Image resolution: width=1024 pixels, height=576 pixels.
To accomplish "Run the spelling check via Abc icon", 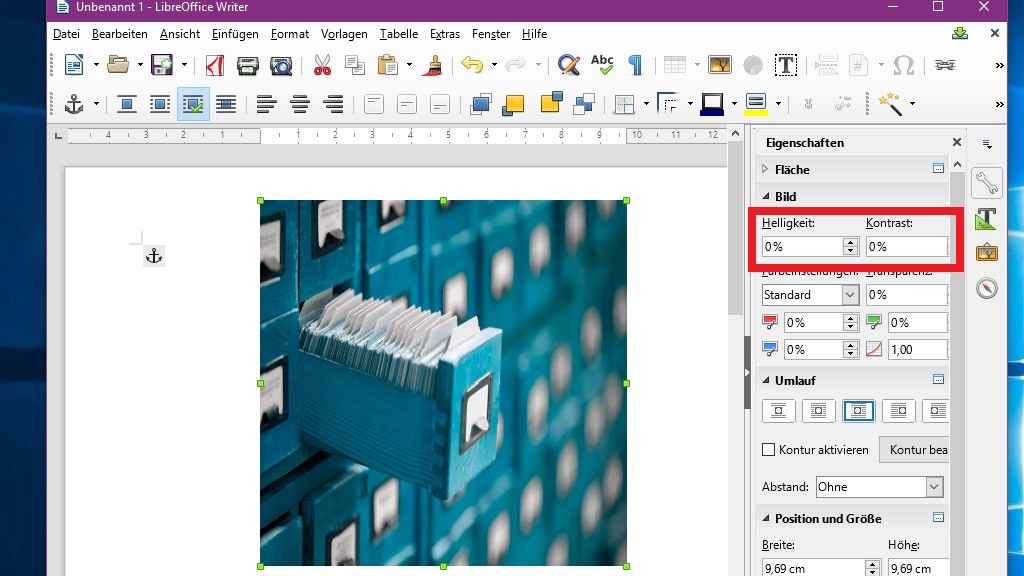I will coord(601,64).
